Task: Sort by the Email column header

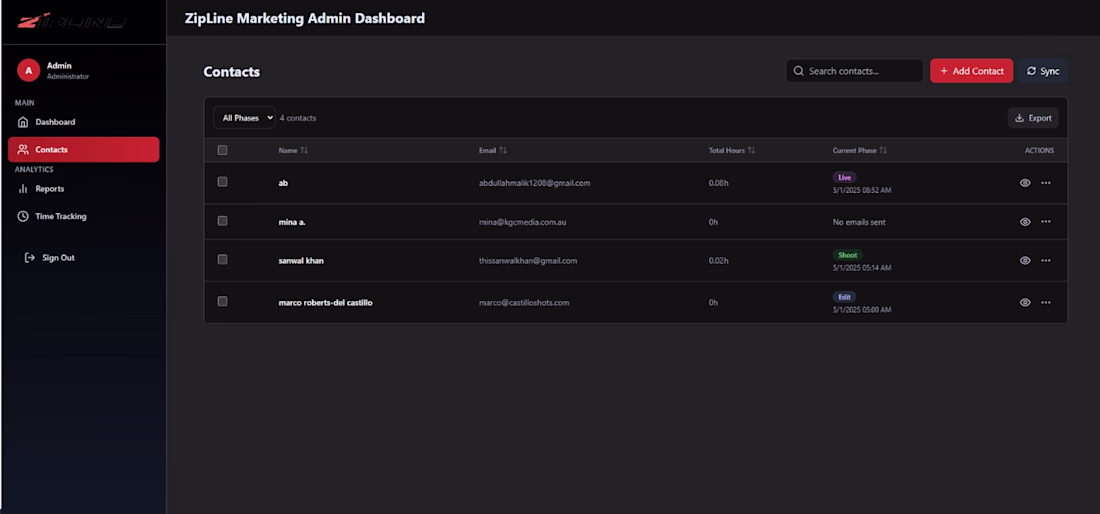Action: 503,151
